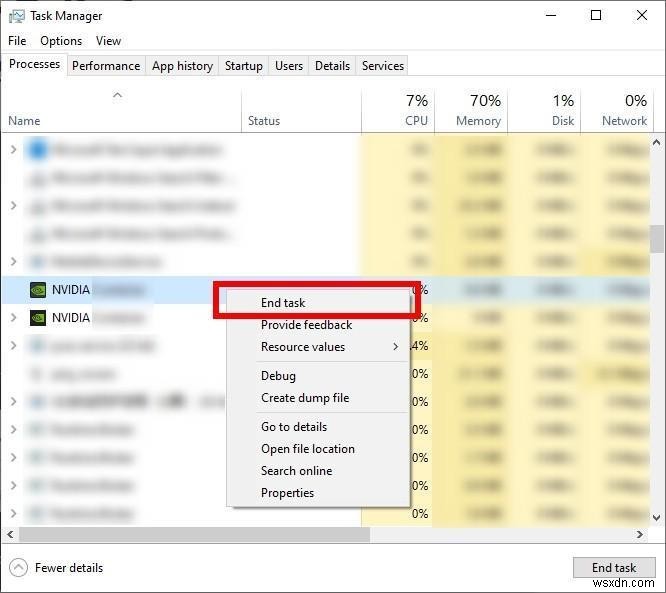Click the Resource values submenu arrow

(395, 347)
